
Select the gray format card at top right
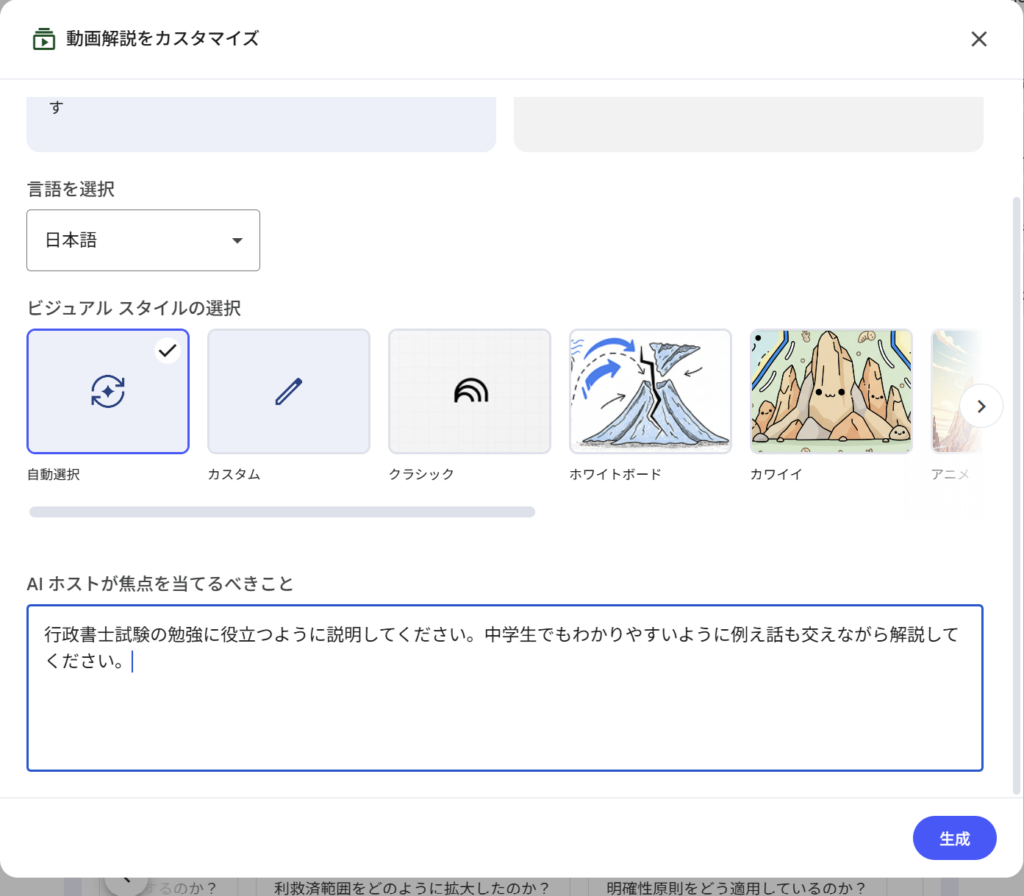point(748,124)
